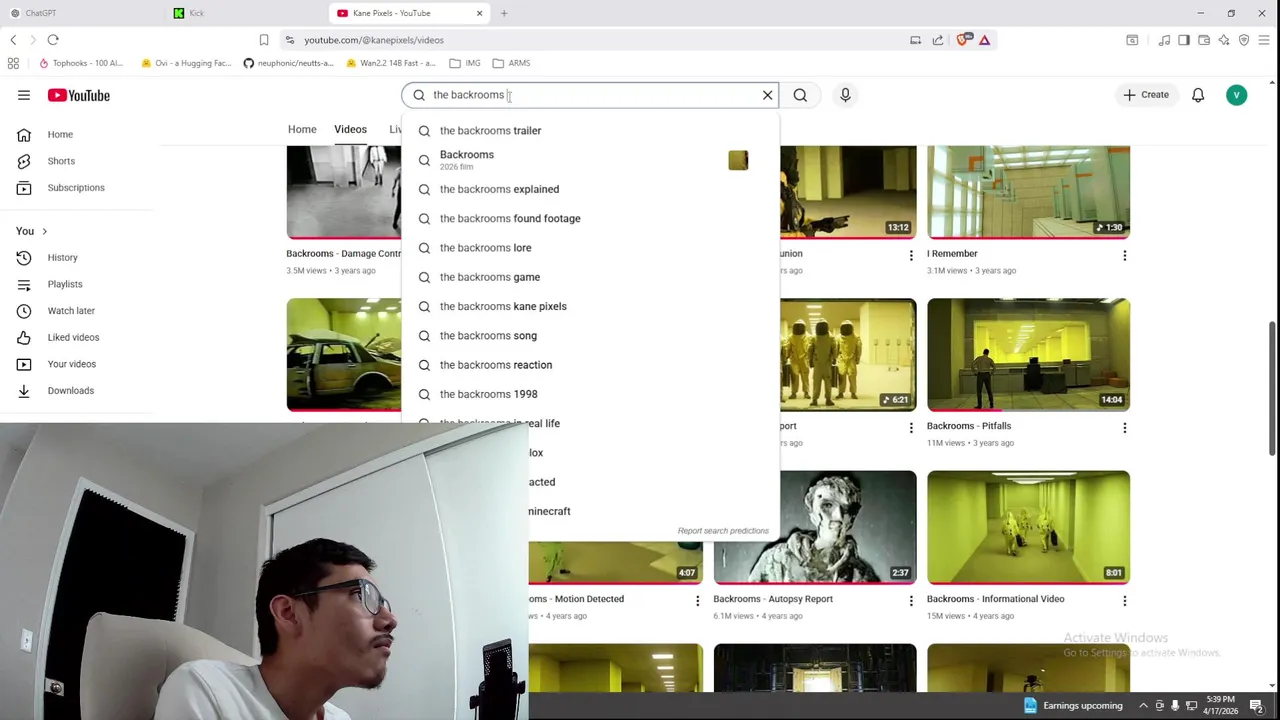Open the IMG bookmarks folder
Viewport: 1280px width, 720px height.
tap(465, 63)
